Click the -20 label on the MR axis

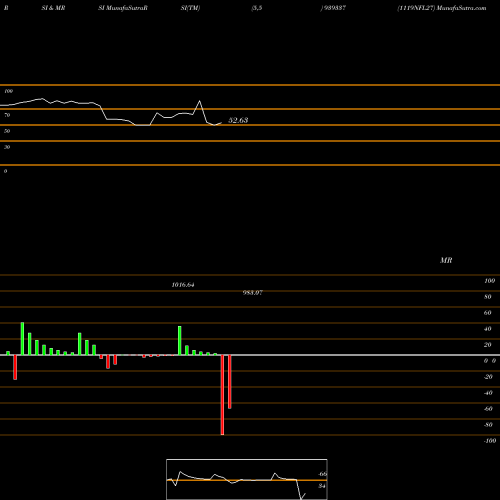(x=488, y=377)
